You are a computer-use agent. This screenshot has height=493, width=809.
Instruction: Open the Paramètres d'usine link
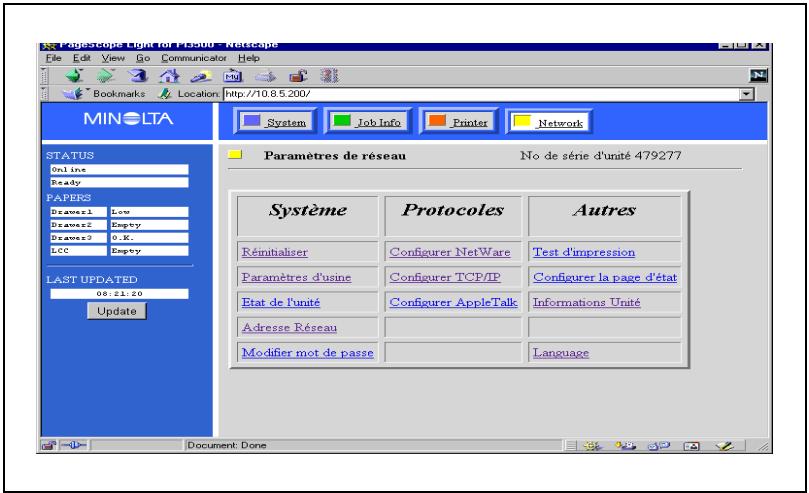click(296, 277)
